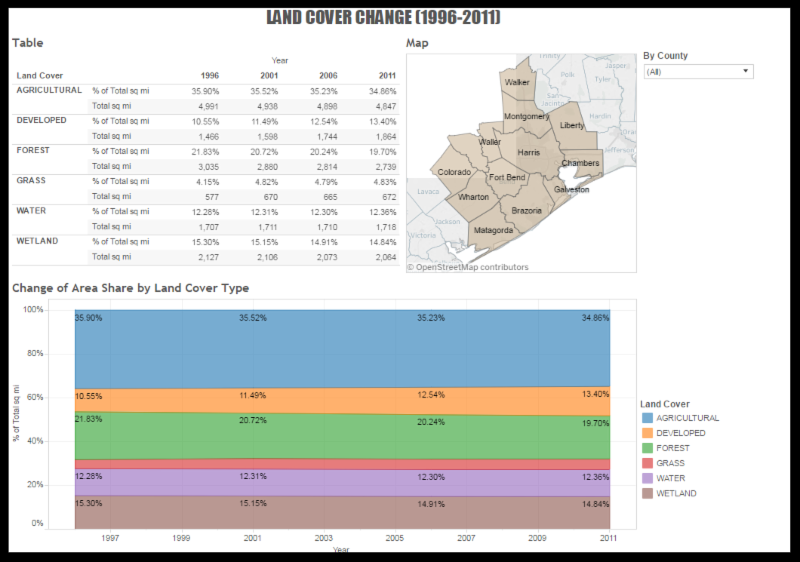Select the AGRICULTURAL blue legend swatch
This screenshot has height=562, width=800.
(647, 418)
